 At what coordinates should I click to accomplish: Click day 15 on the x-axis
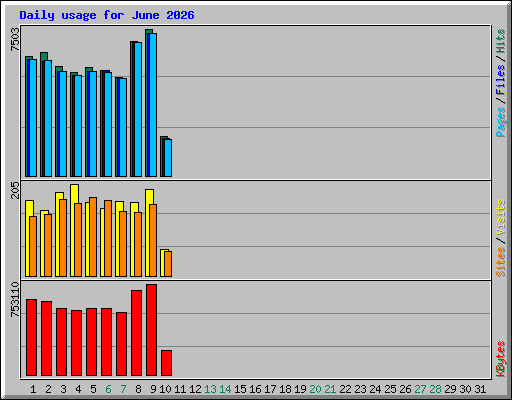click(240, 389)
